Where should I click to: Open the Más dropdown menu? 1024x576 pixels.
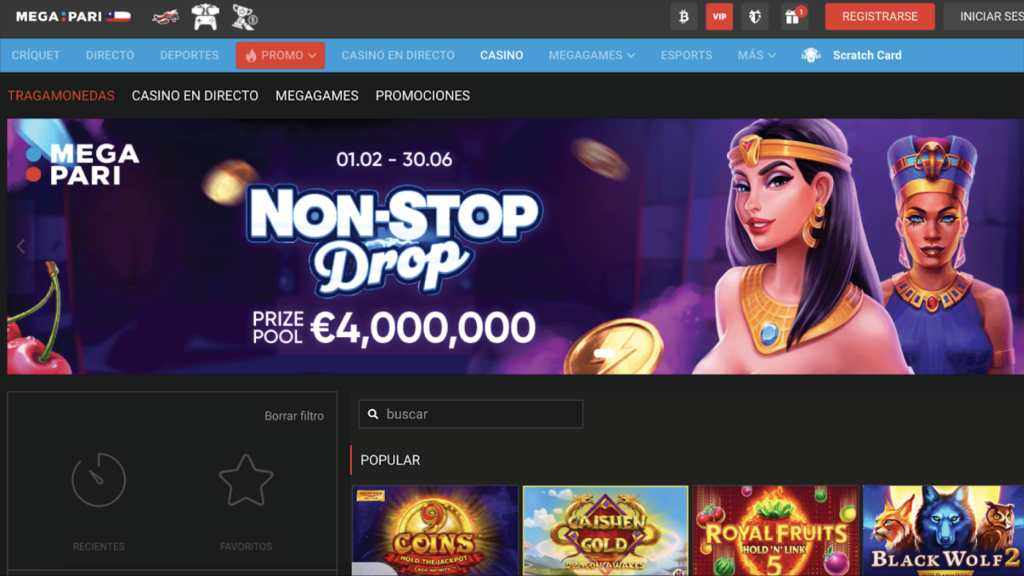tap(757, 56)
